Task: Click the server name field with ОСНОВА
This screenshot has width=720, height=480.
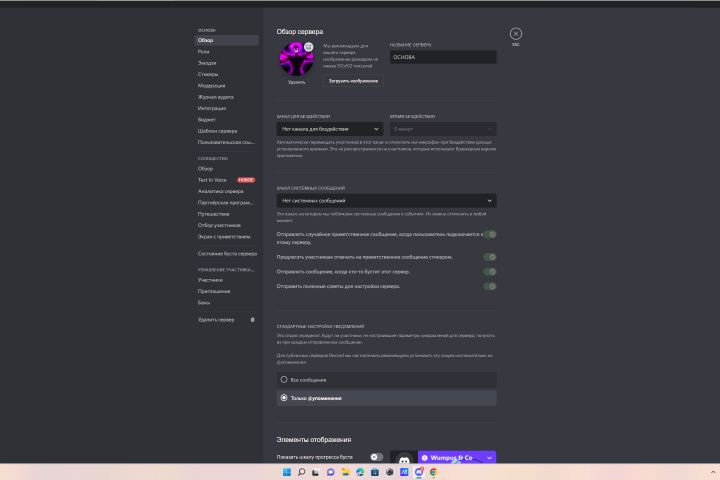Action: 443,57
